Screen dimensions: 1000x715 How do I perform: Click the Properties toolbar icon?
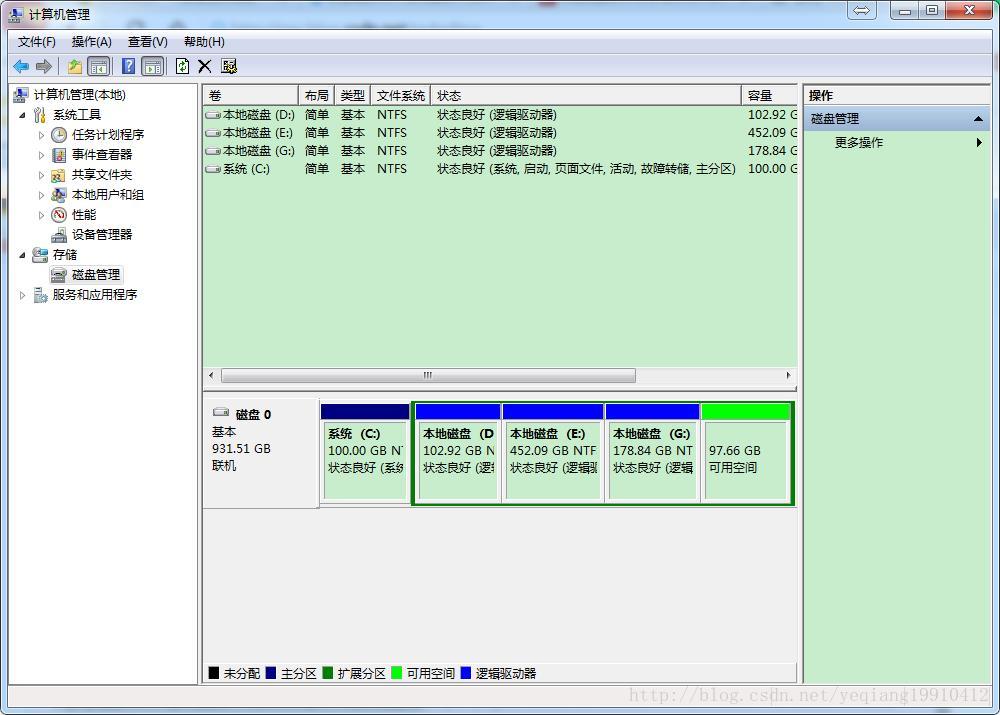tap(229, 66)
